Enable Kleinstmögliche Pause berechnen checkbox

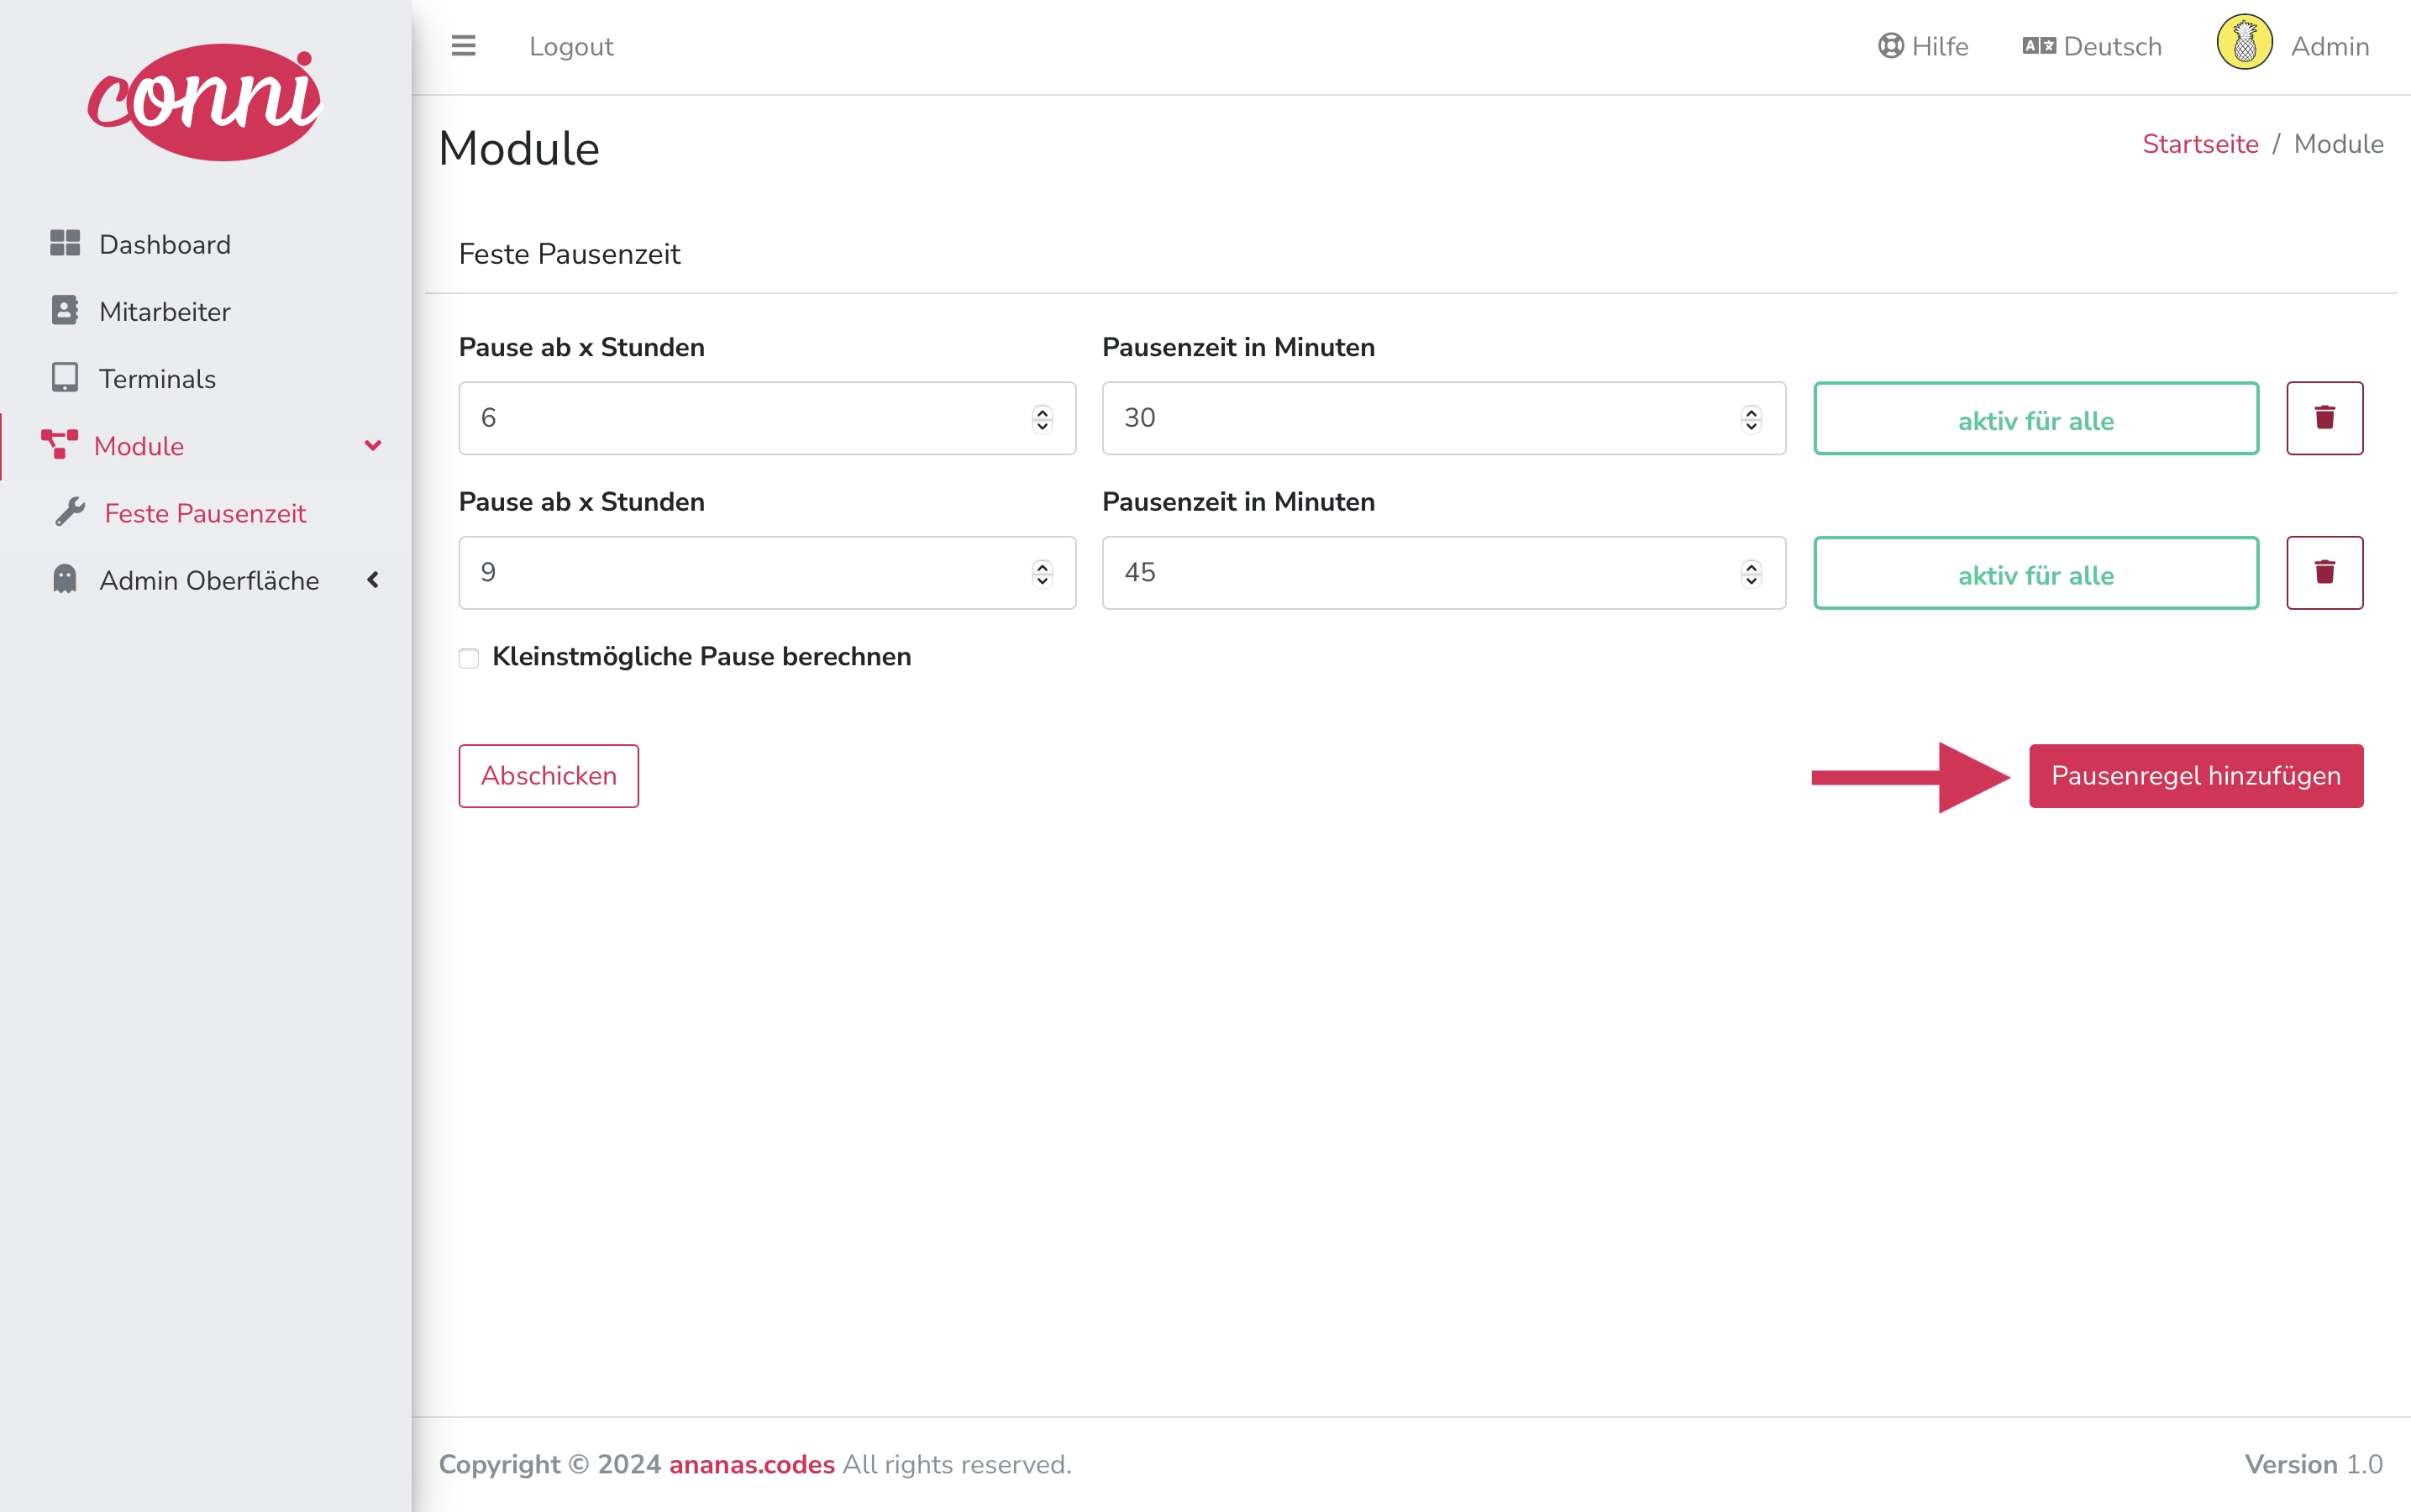coord(469,658)
